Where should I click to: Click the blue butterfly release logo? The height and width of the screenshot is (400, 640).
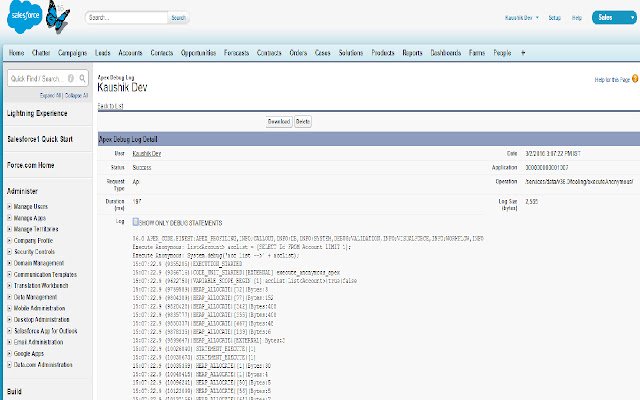[x=57, y=17]
